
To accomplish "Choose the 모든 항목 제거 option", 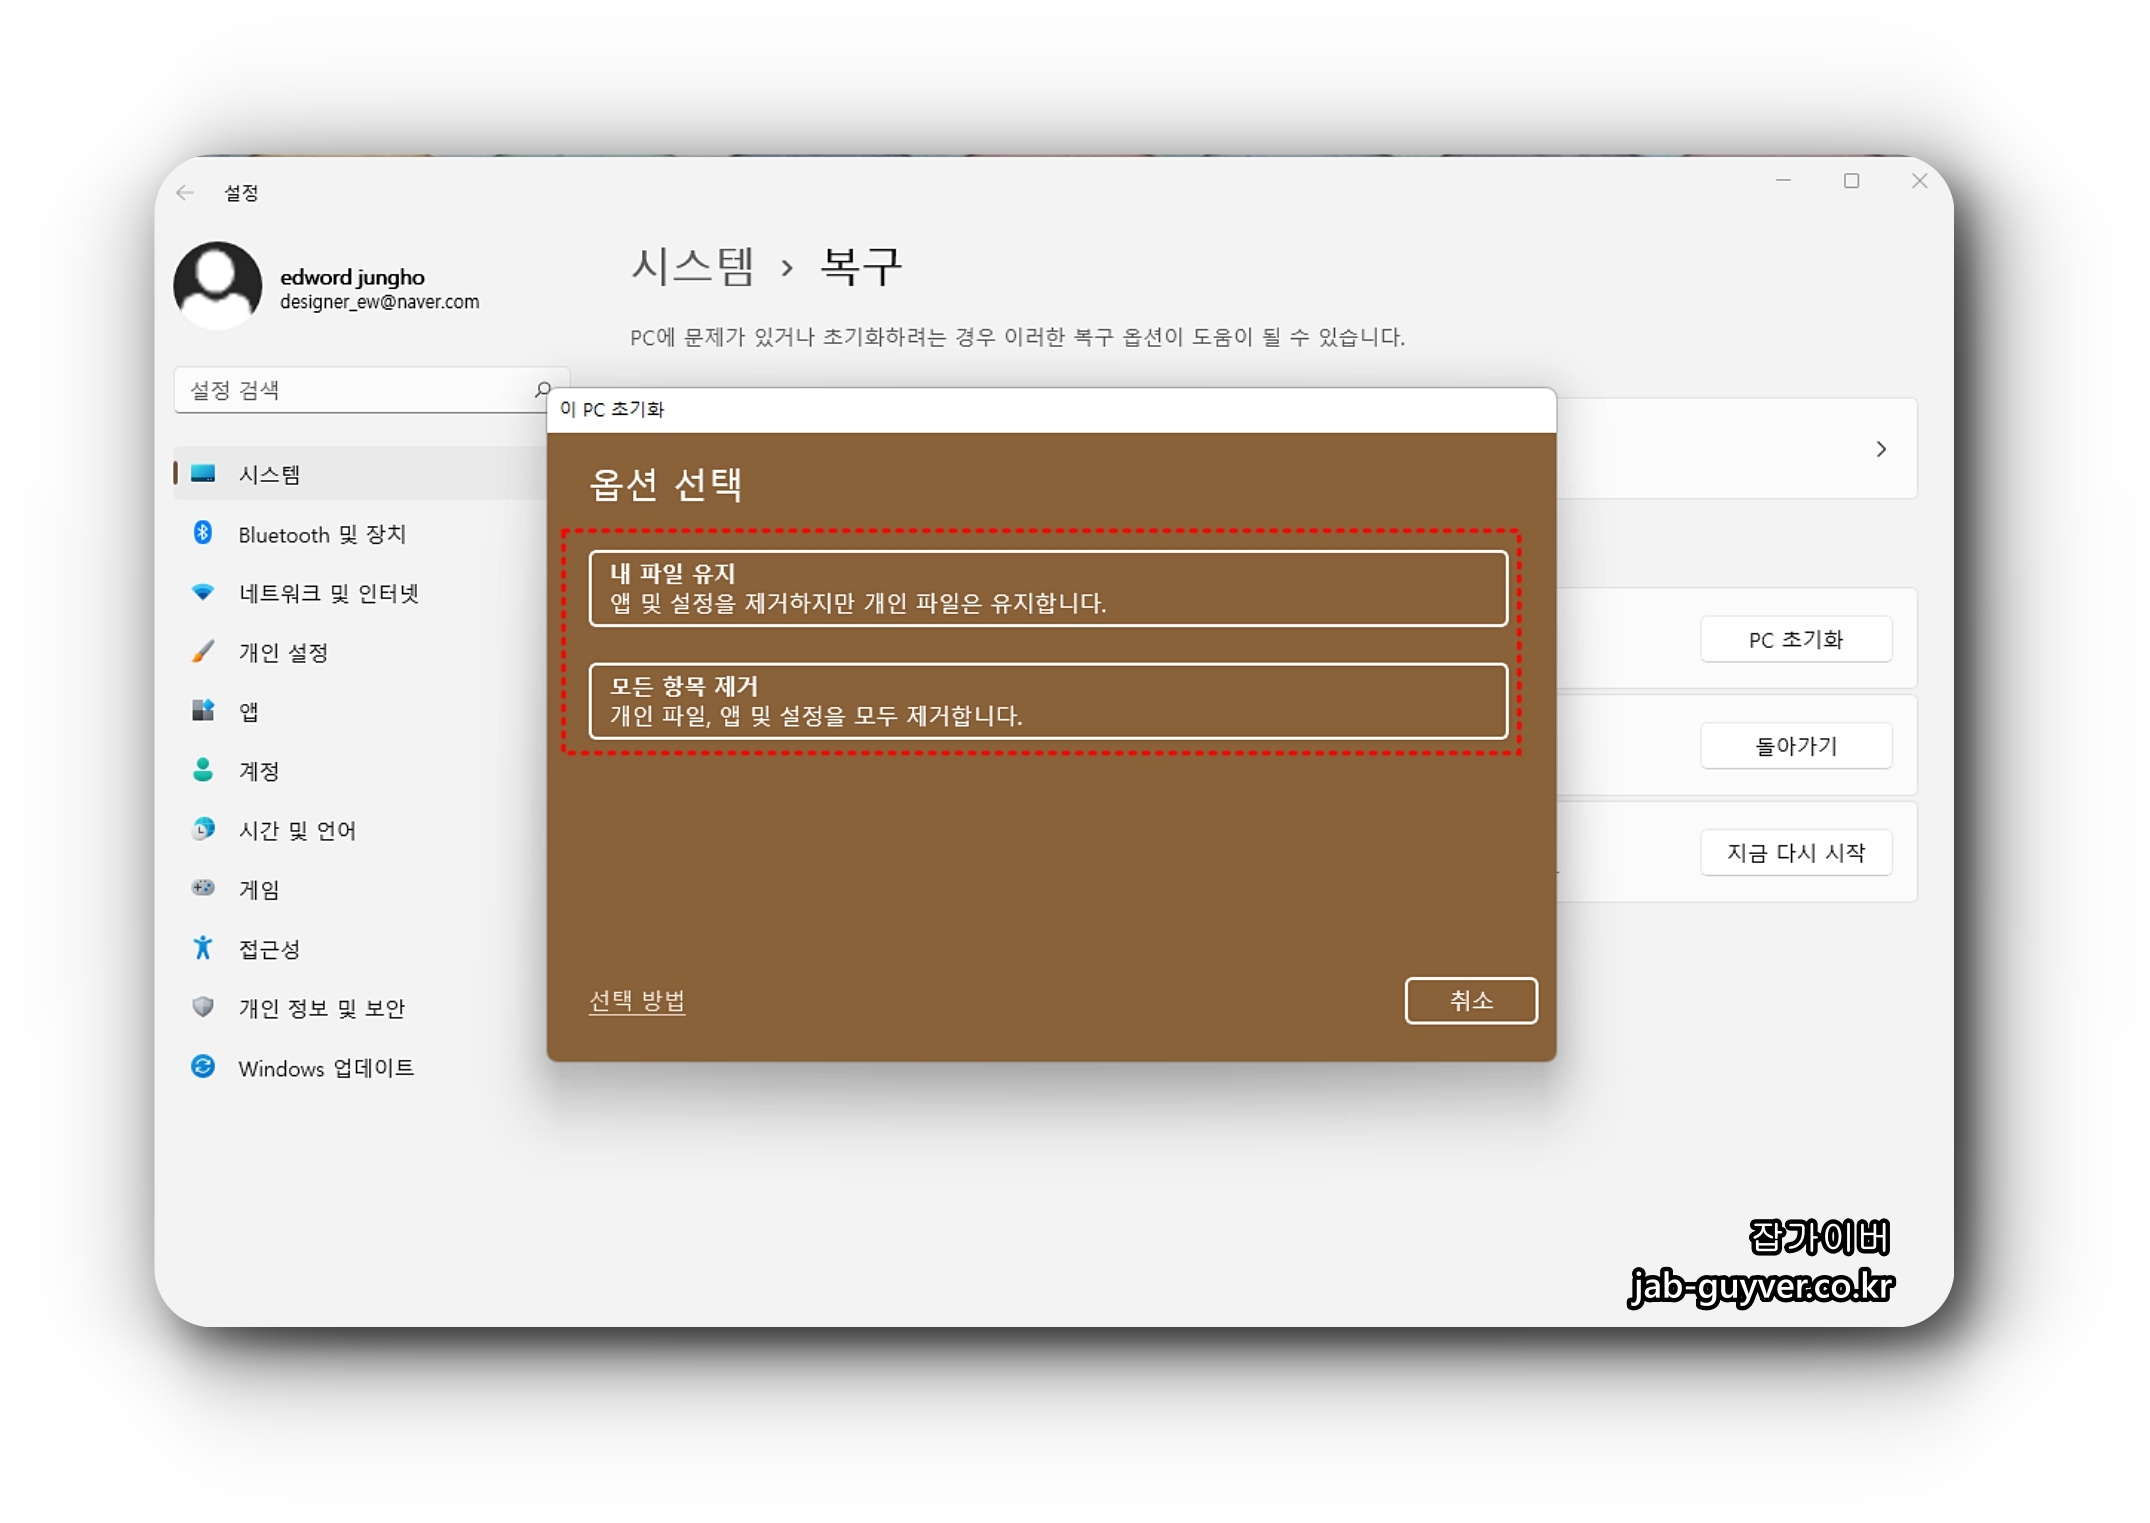I will (1047, 701).
